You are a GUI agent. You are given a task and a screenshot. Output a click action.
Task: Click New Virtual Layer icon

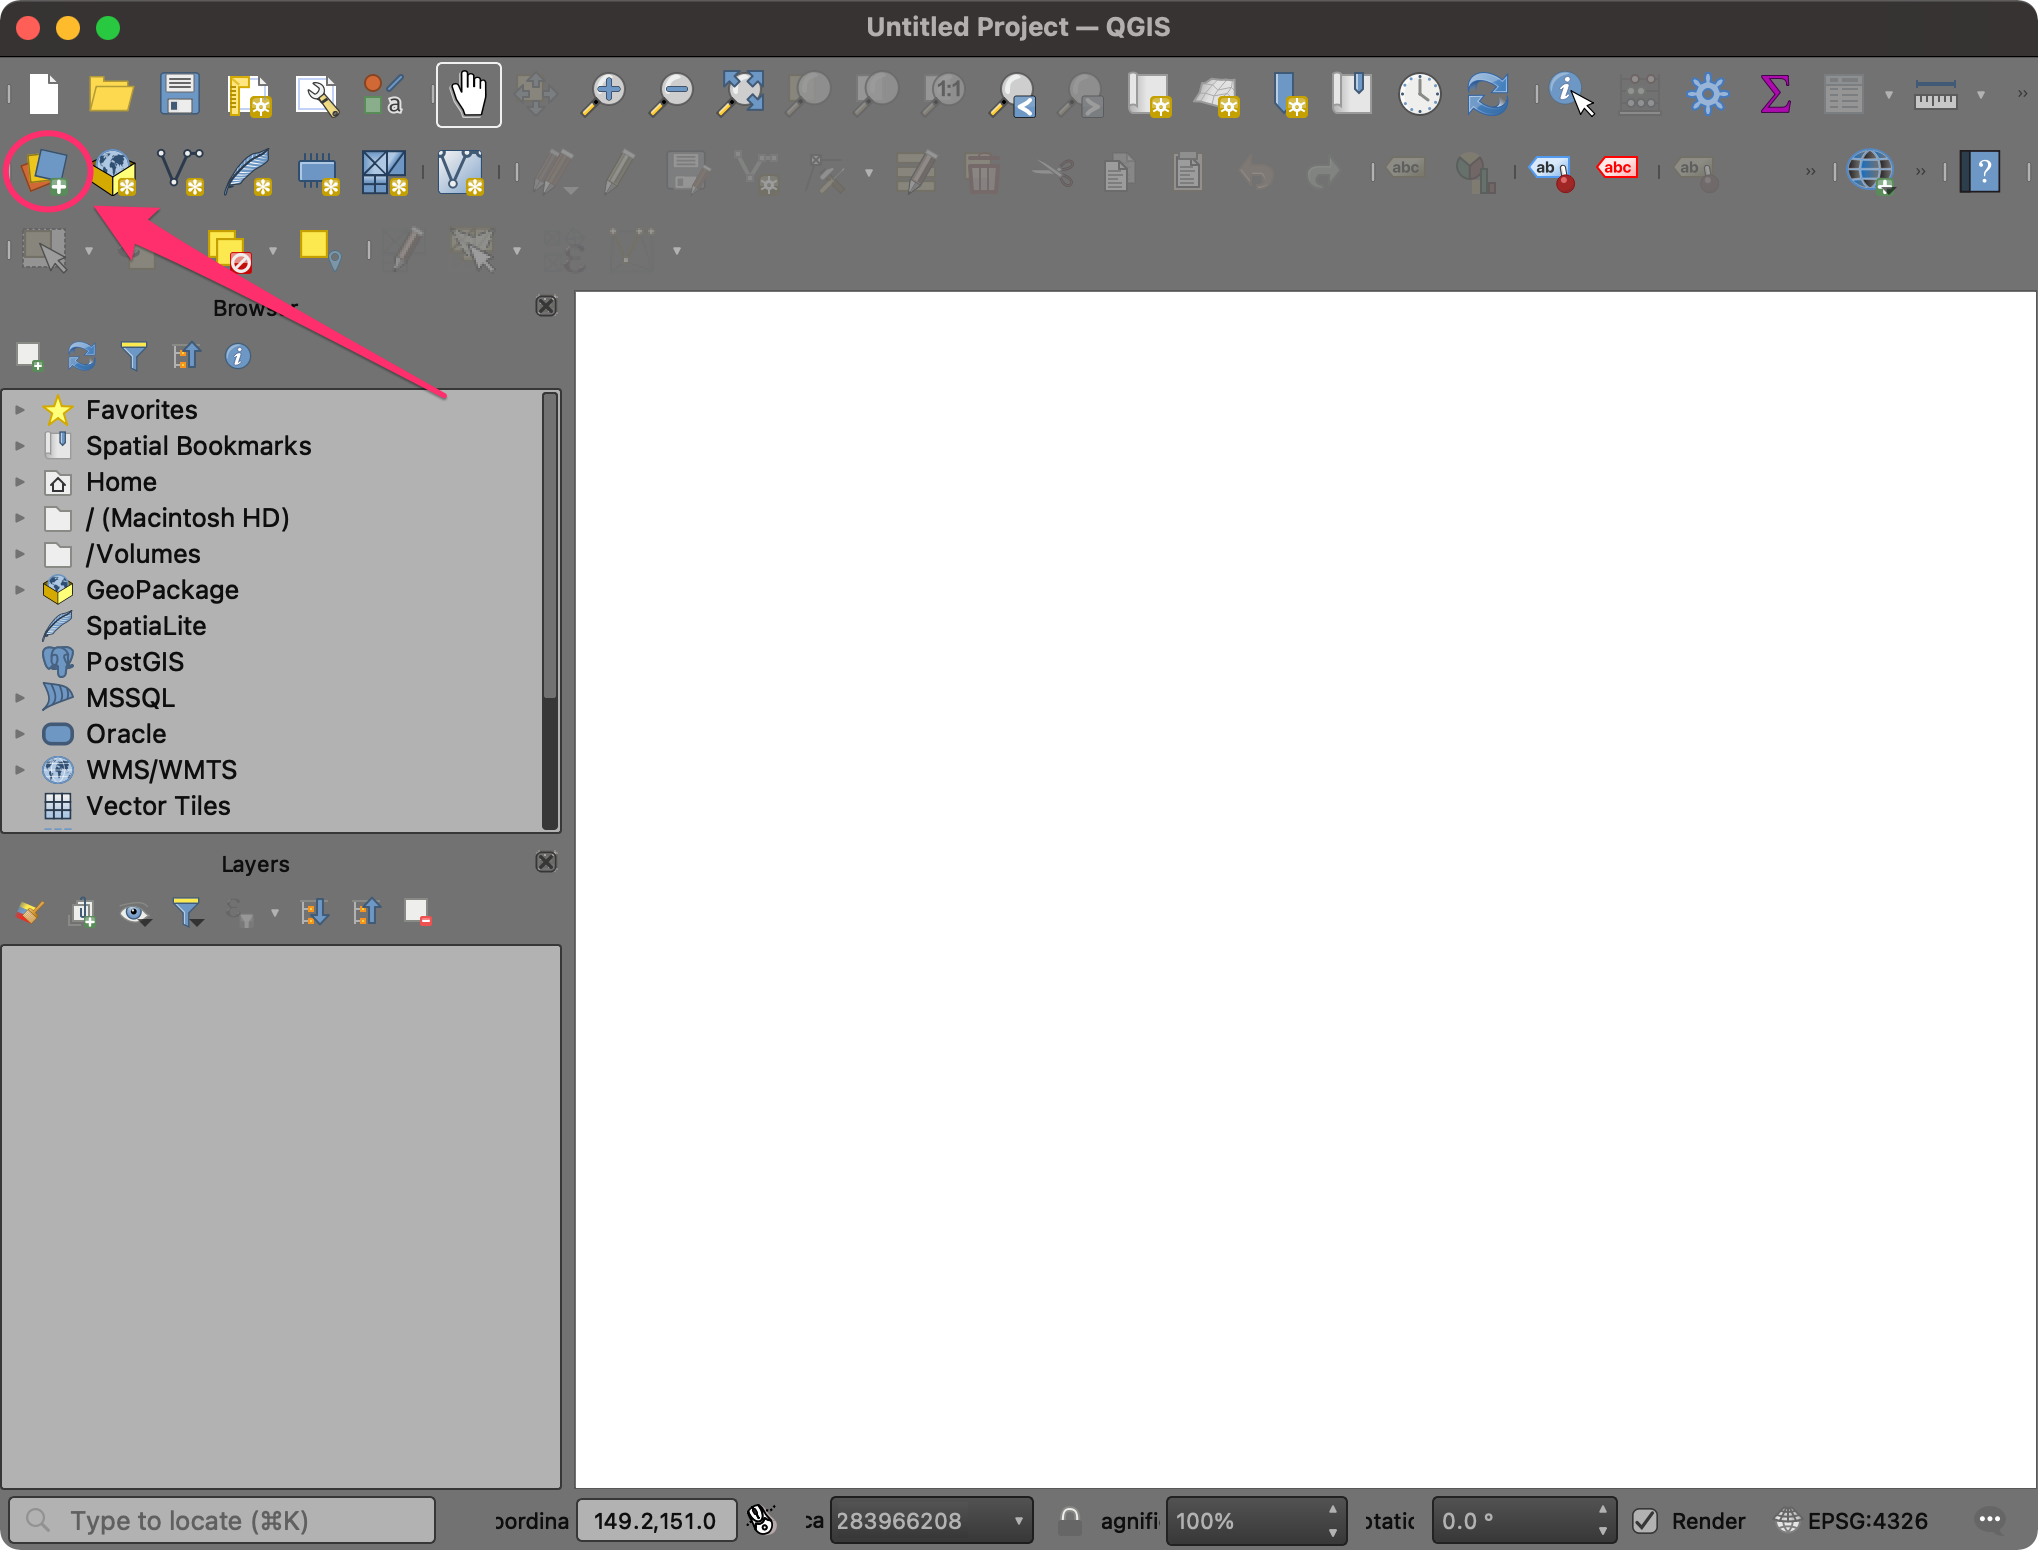461,172
